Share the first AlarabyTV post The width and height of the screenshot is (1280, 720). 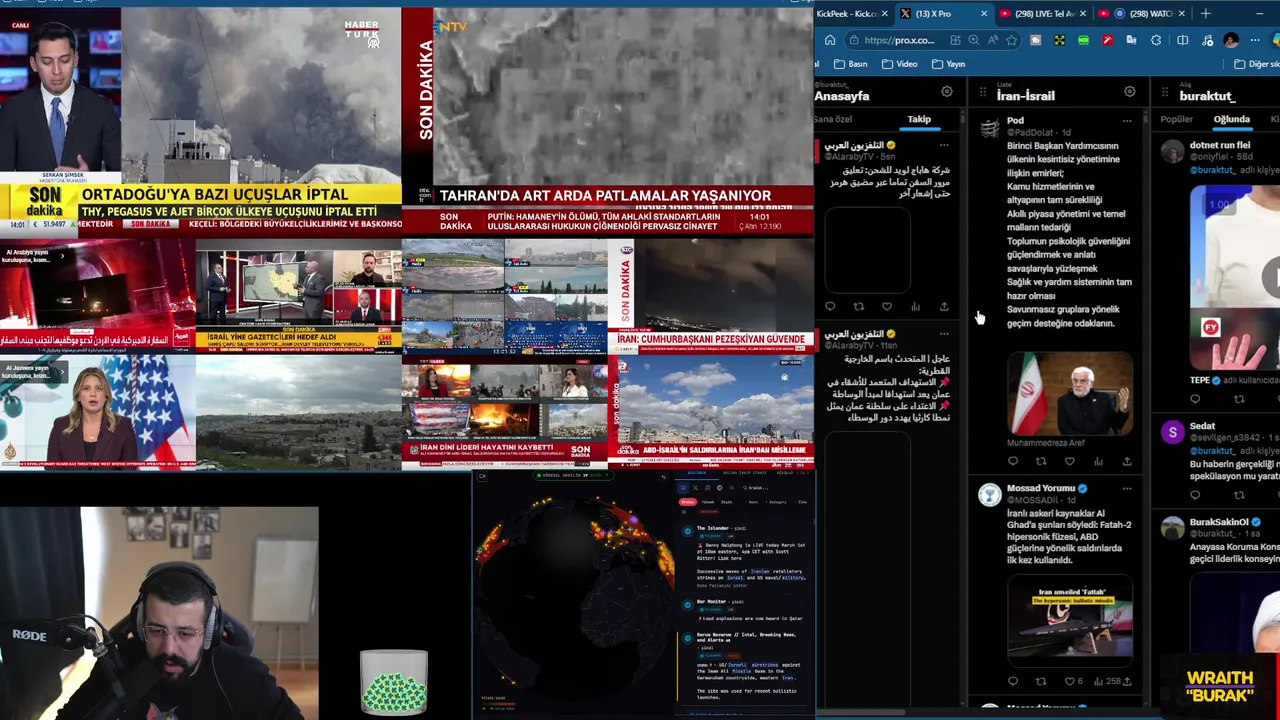coord(943,306)
